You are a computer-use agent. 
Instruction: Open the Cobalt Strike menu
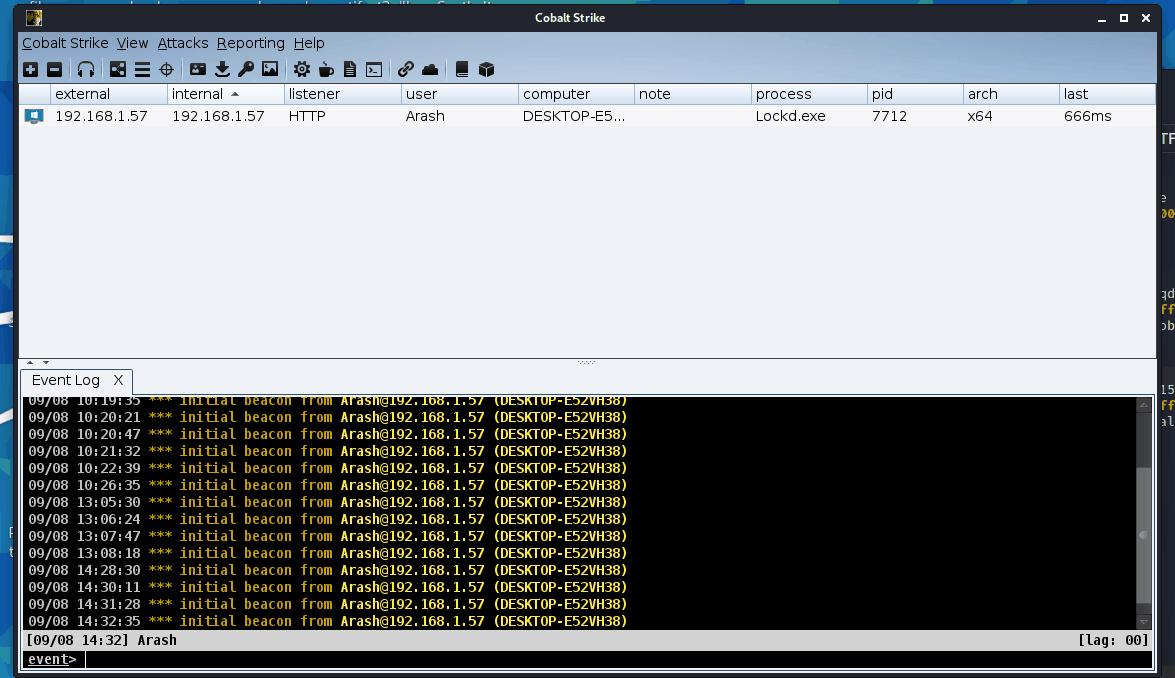coord(65,43)
